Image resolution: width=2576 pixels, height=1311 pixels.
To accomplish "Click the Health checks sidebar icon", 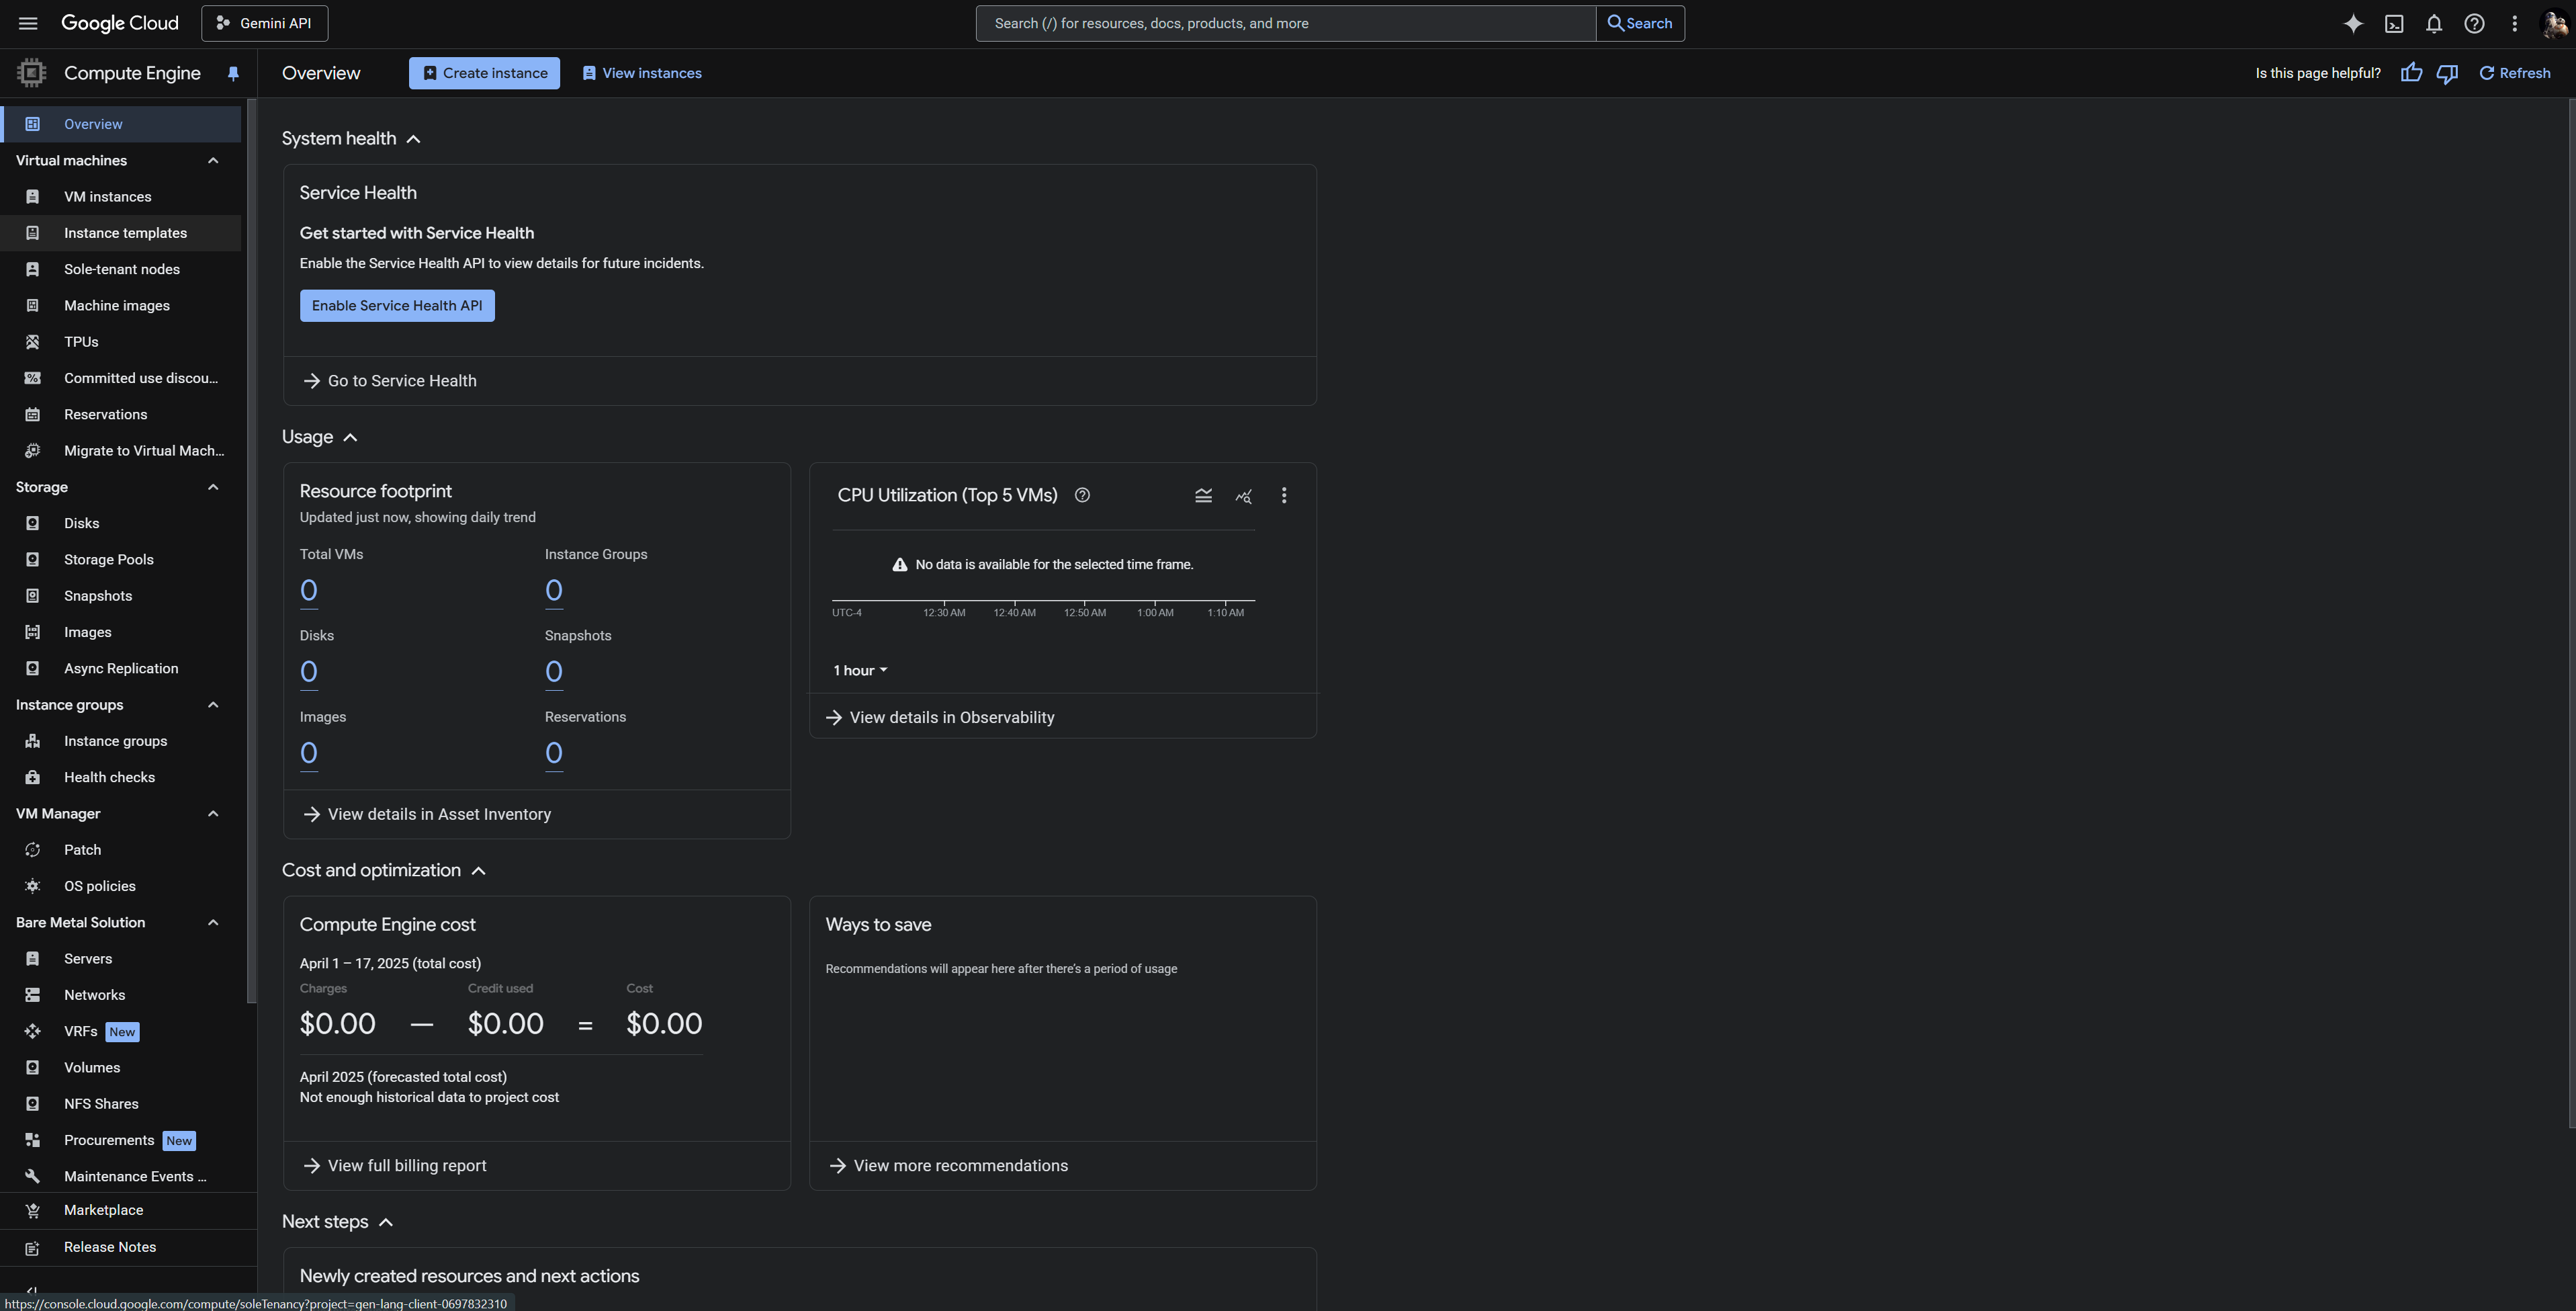I will click(32, 777).
